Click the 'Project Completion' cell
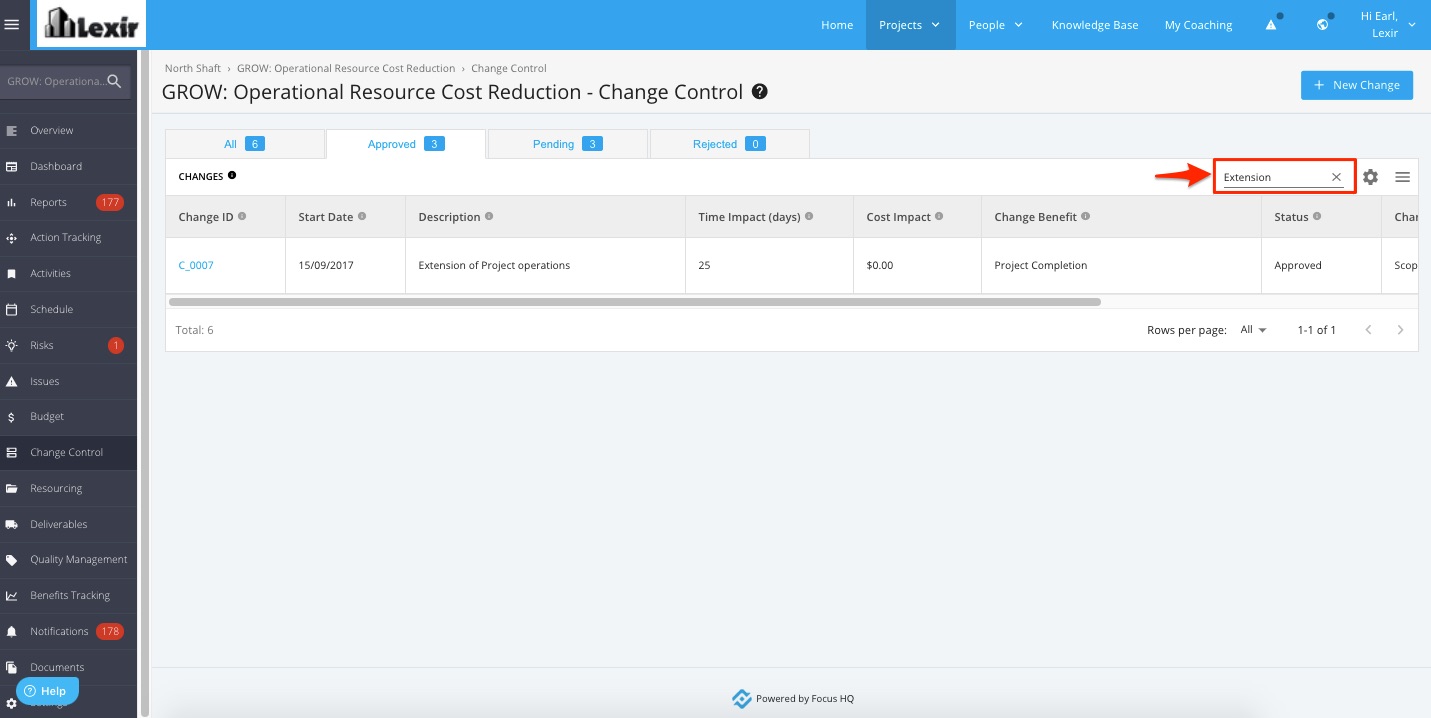1431x718 pixels. pos(1121,265)
